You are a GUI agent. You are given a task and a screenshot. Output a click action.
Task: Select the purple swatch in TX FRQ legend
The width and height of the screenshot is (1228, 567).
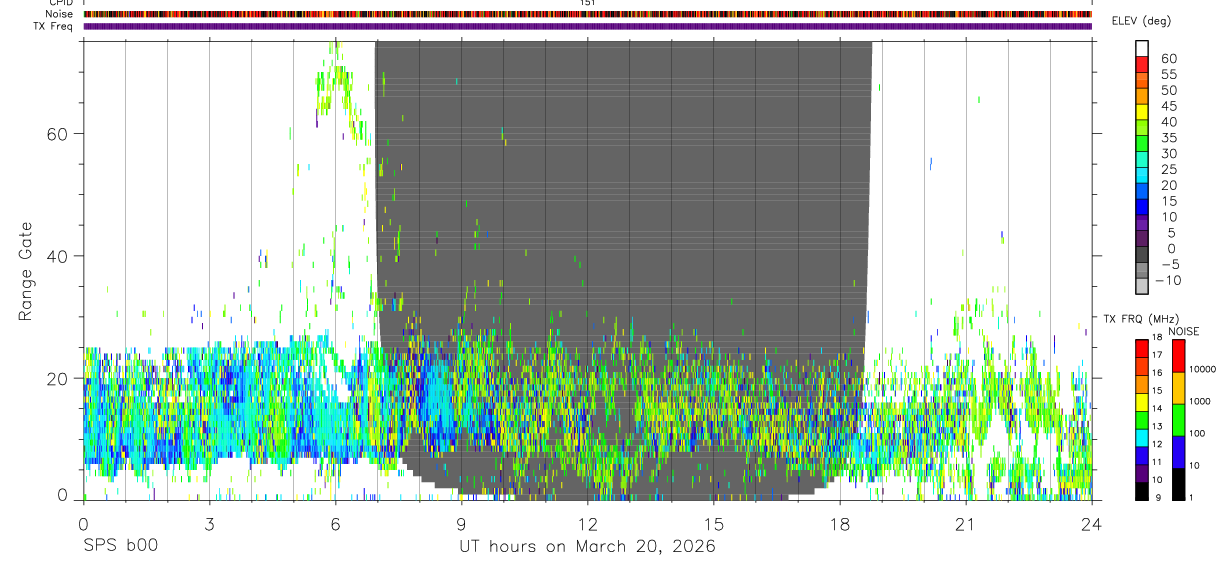pos(1142,474)
